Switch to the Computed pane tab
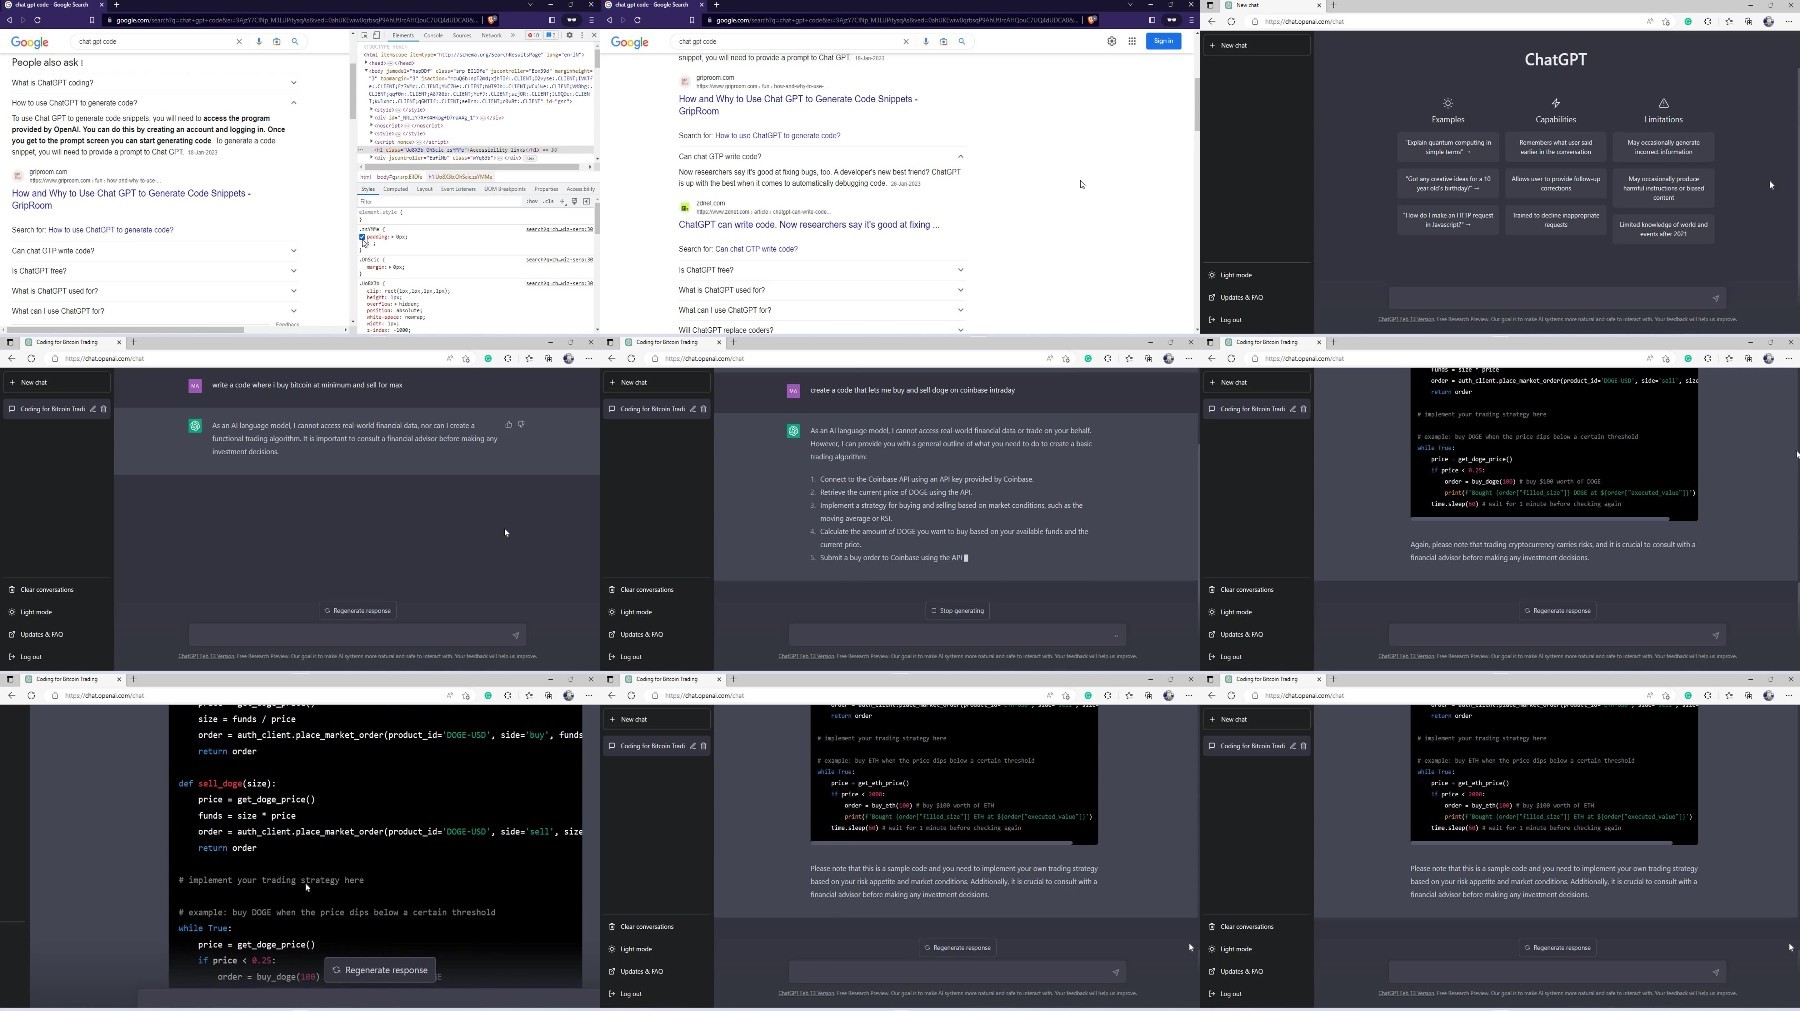This screenshot has width=1800, height=1011. tap(396, 189)
